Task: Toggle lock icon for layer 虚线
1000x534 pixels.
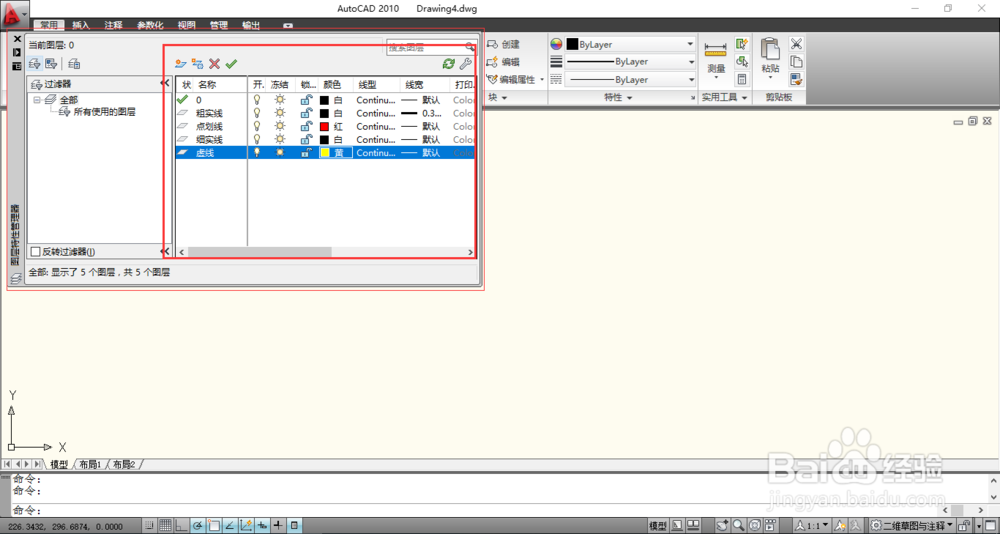Action: 307,152
